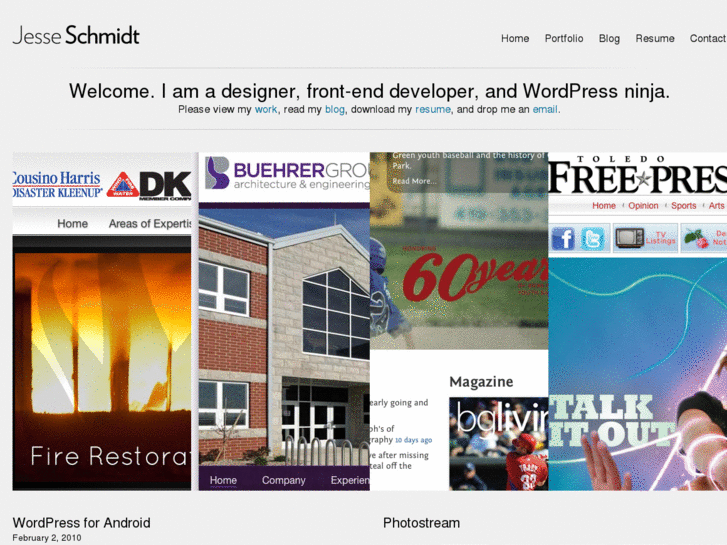Follow the 'blog' link in welcome text
Image resolution: width=727 pixels, height=545 pixels.
coord(335,109)
